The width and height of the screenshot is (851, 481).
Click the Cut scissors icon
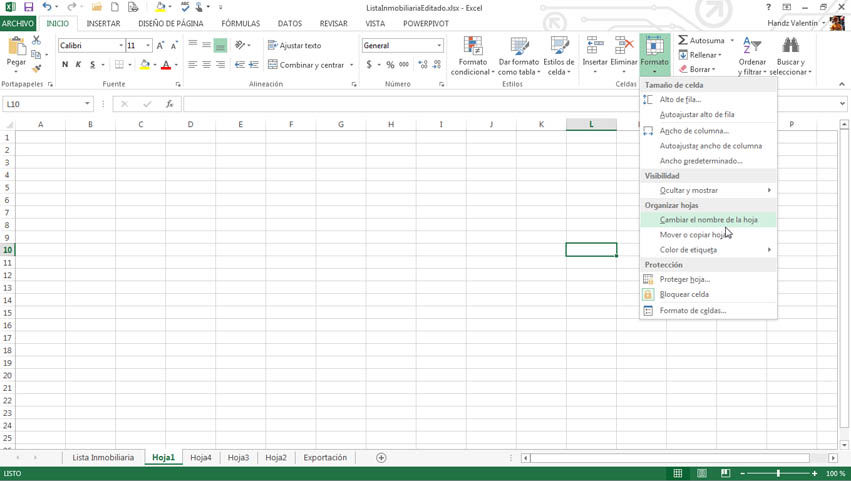37,41
